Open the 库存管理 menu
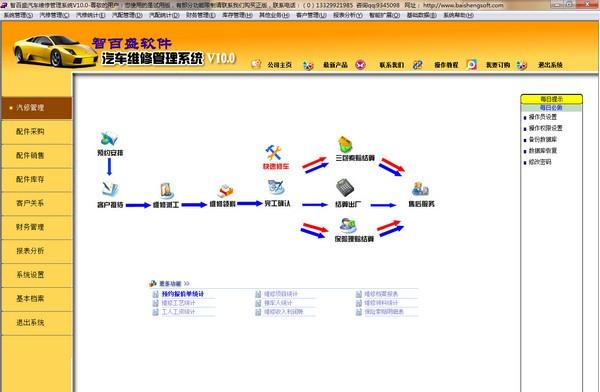The width and height of the screenshot is (600, 392). coord(237,15)
